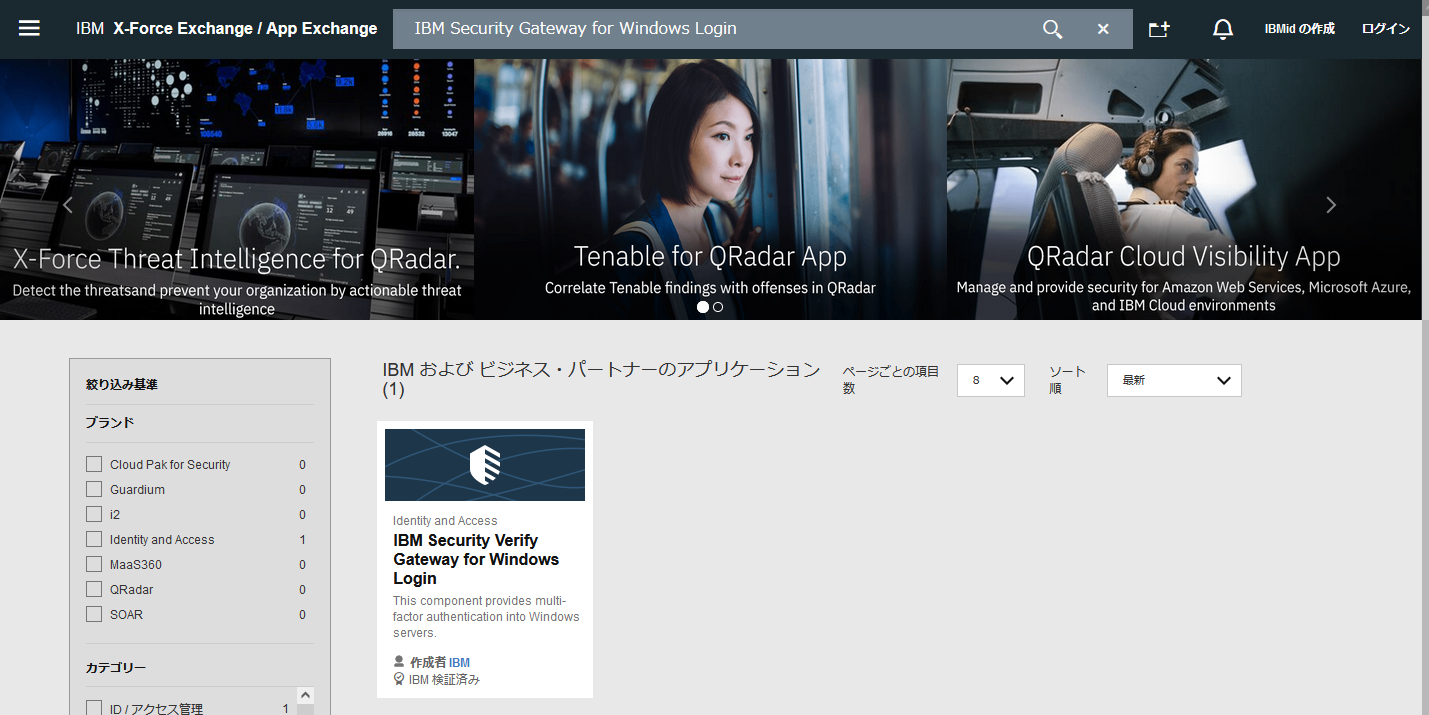The height and width of the screenshot is (715, 1429).
Task: Open the notifications bell
Action: pyautogui.click(x=1222, y=29)
